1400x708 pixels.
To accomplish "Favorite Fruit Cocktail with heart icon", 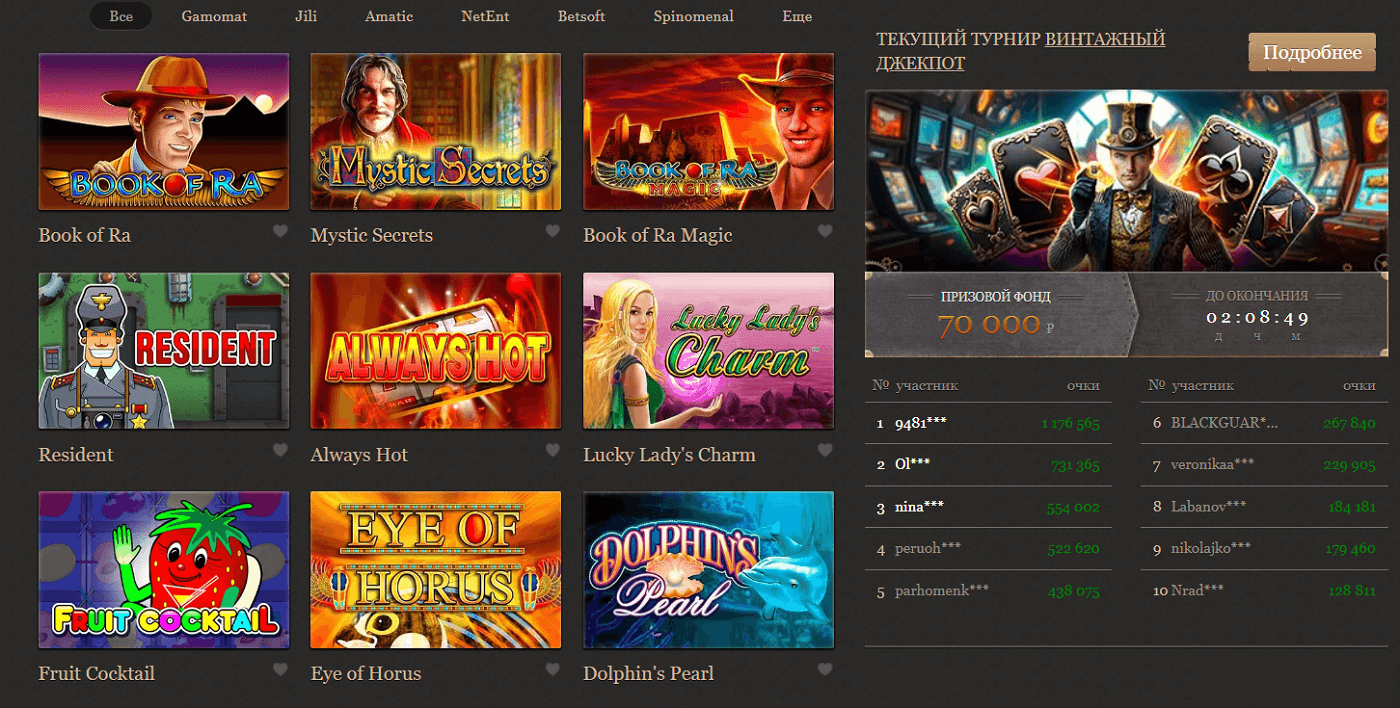I will pyautogui.click(x=280, y=670).
